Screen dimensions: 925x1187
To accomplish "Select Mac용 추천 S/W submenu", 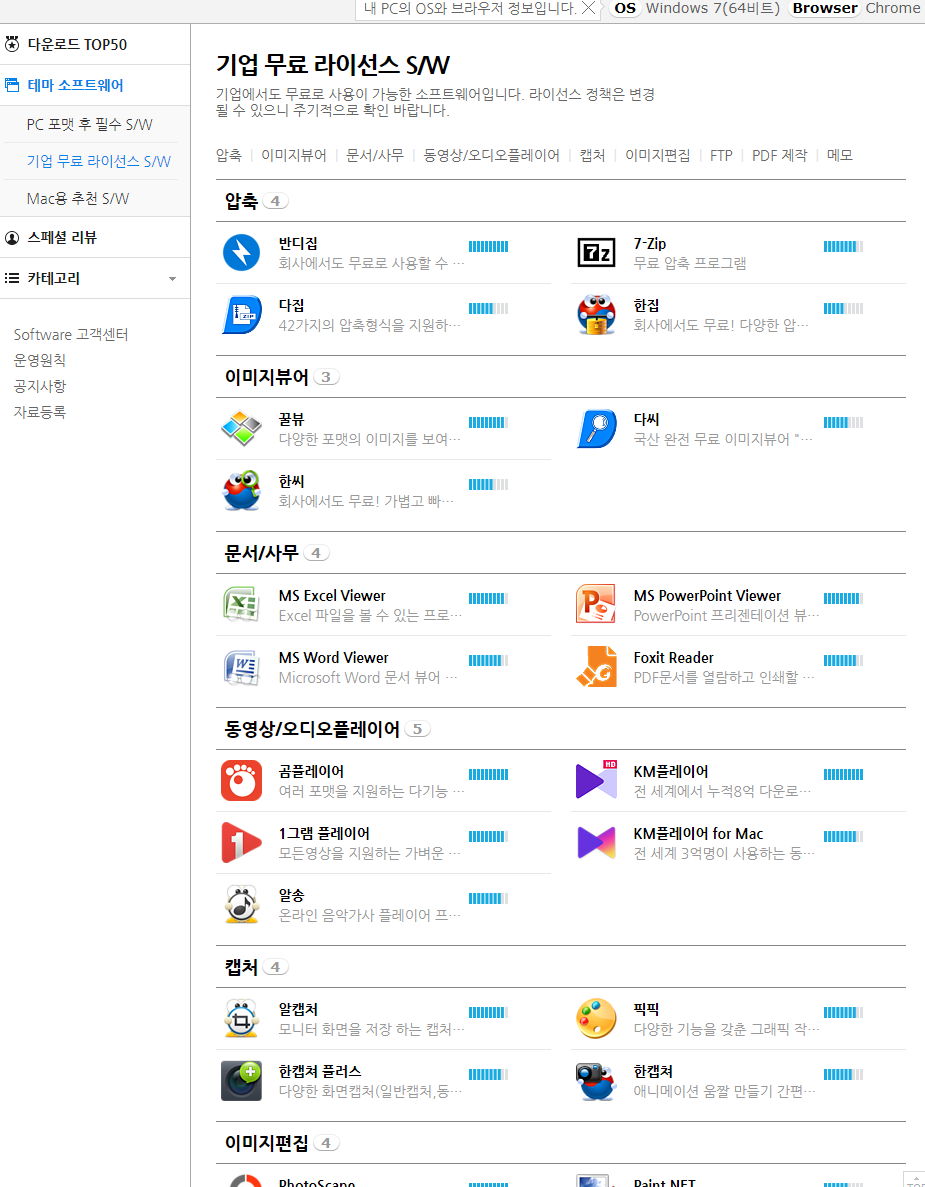I will point(78,198).
